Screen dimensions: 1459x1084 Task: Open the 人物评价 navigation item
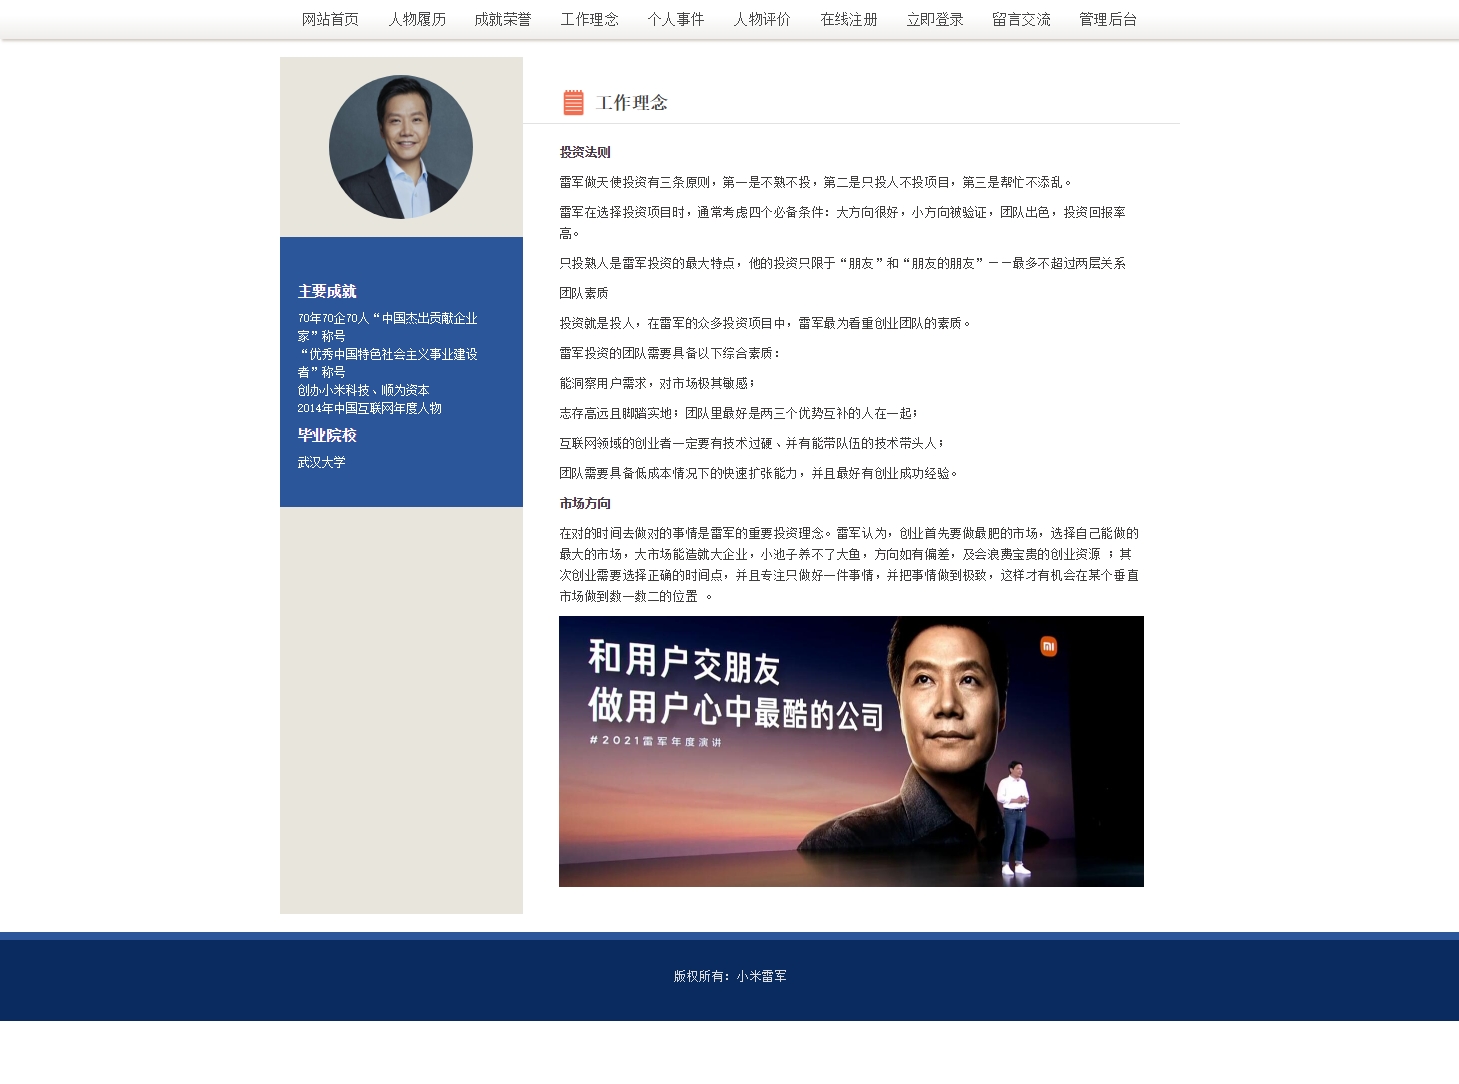point(762,19)
